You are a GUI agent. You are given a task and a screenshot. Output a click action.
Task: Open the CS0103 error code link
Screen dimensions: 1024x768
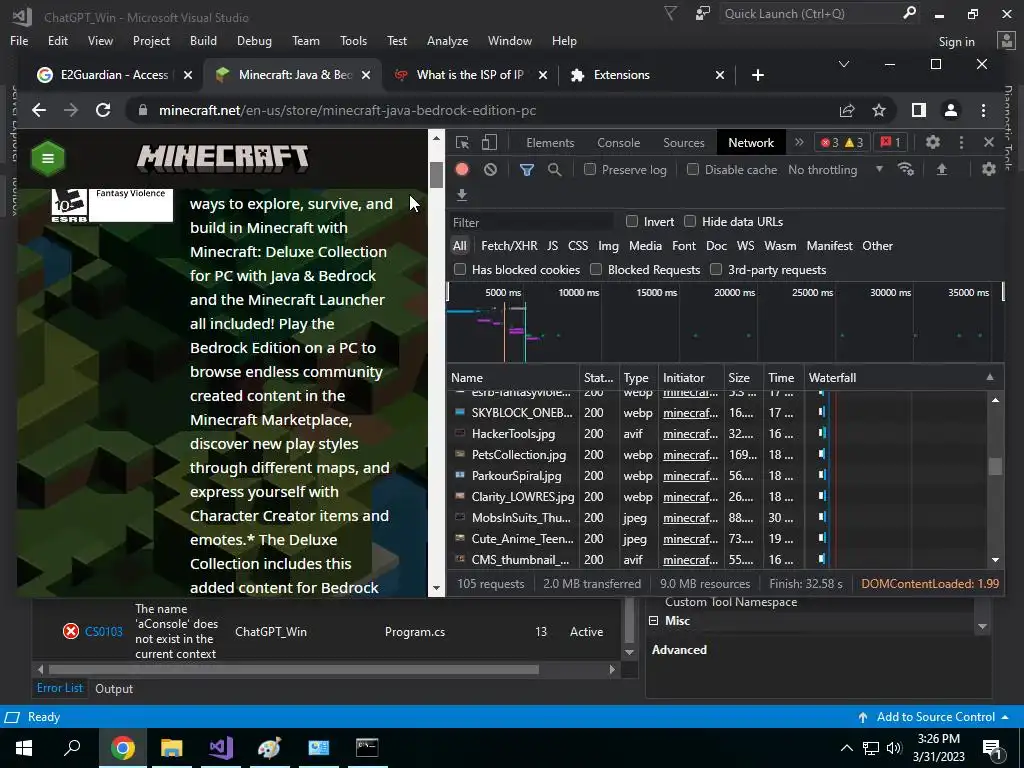coord(103,632)
